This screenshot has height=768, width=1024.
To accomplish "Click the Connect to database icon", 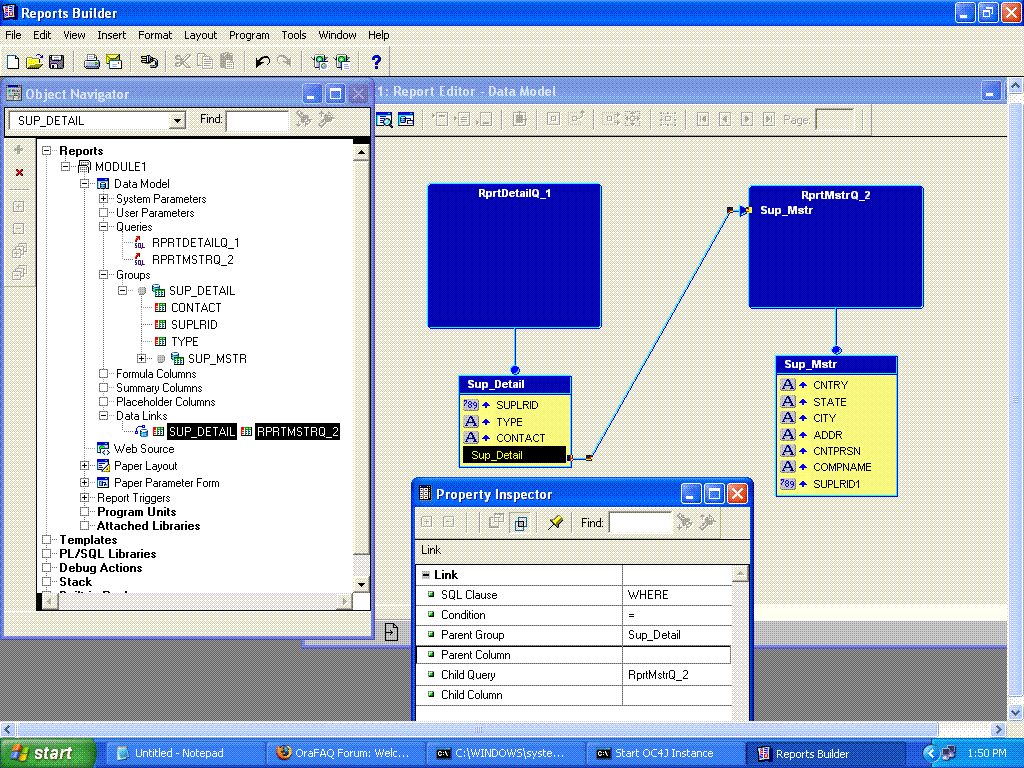I will (x=149, y=62).
